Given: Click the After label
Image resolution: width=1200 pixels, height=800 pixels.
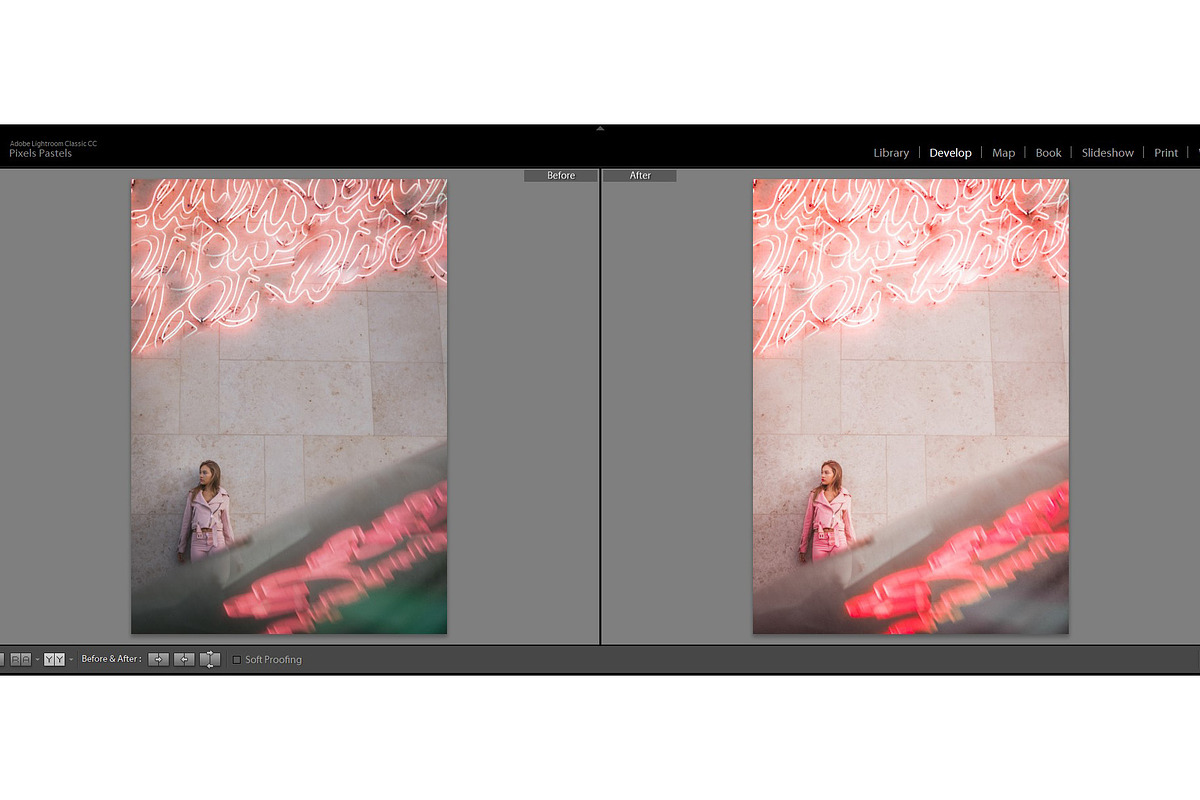Looking at the screenshot, I should [640, 176].
